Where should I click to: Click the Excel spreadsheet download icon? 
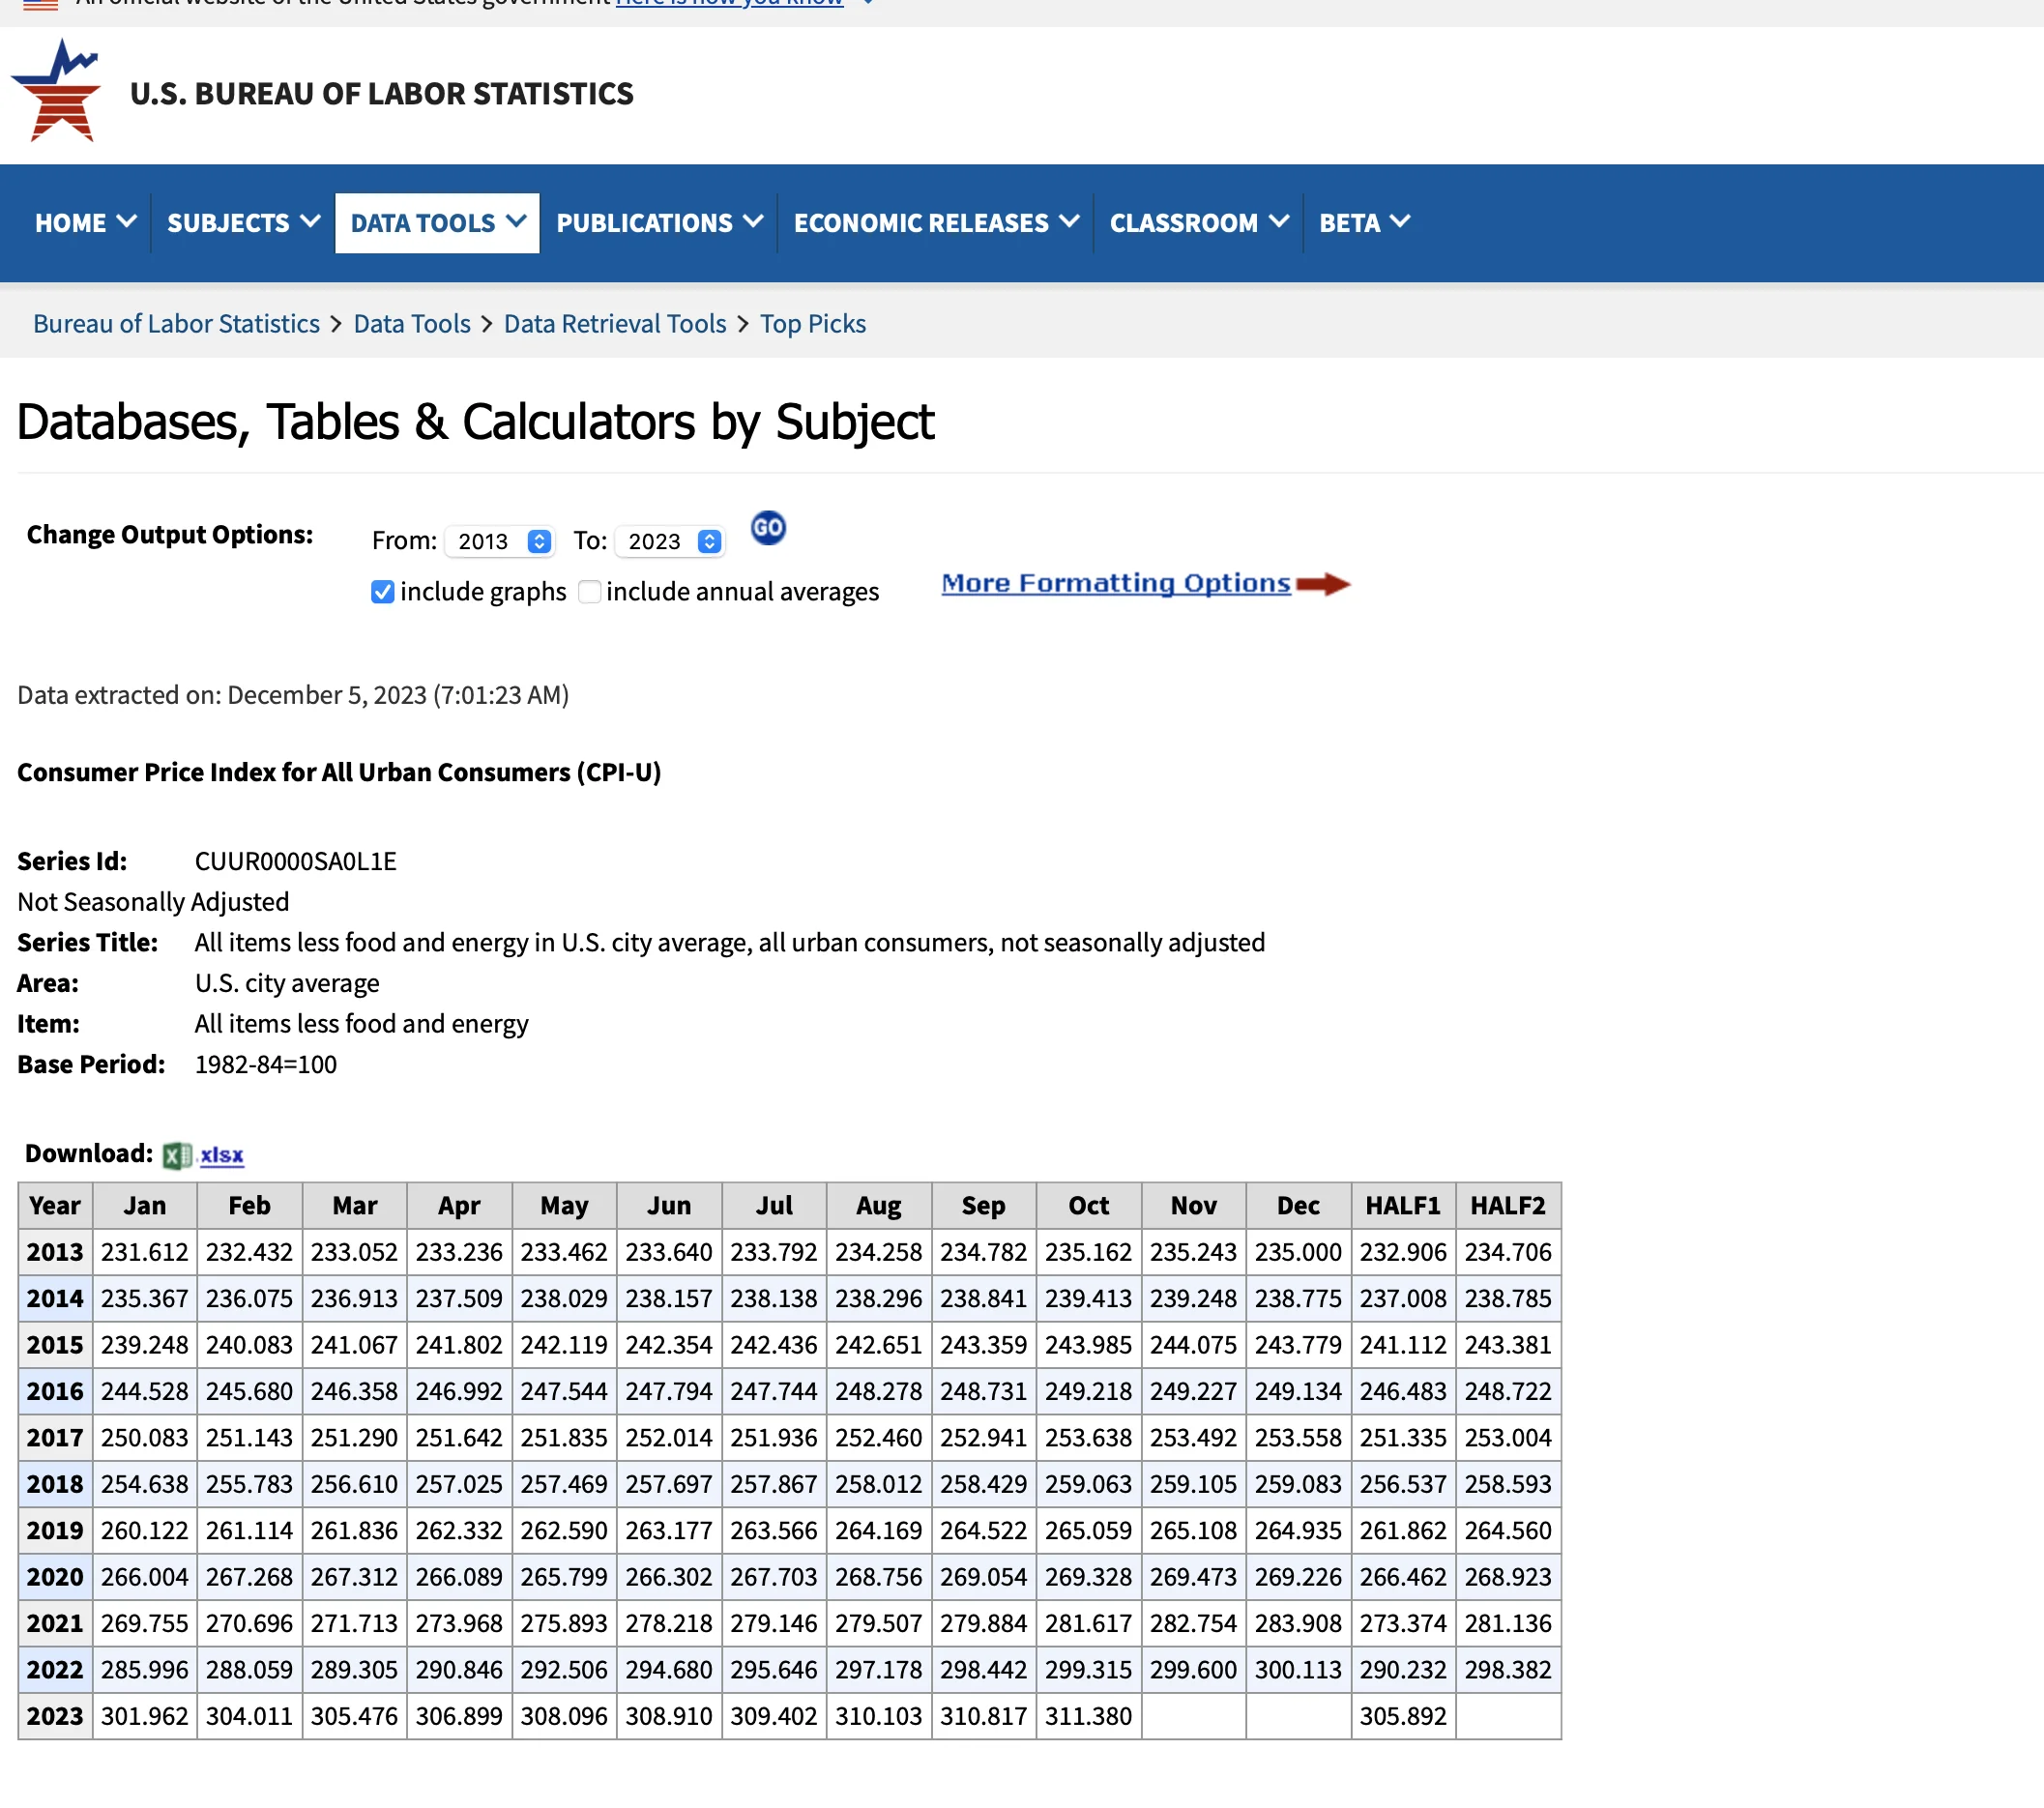177,1155
